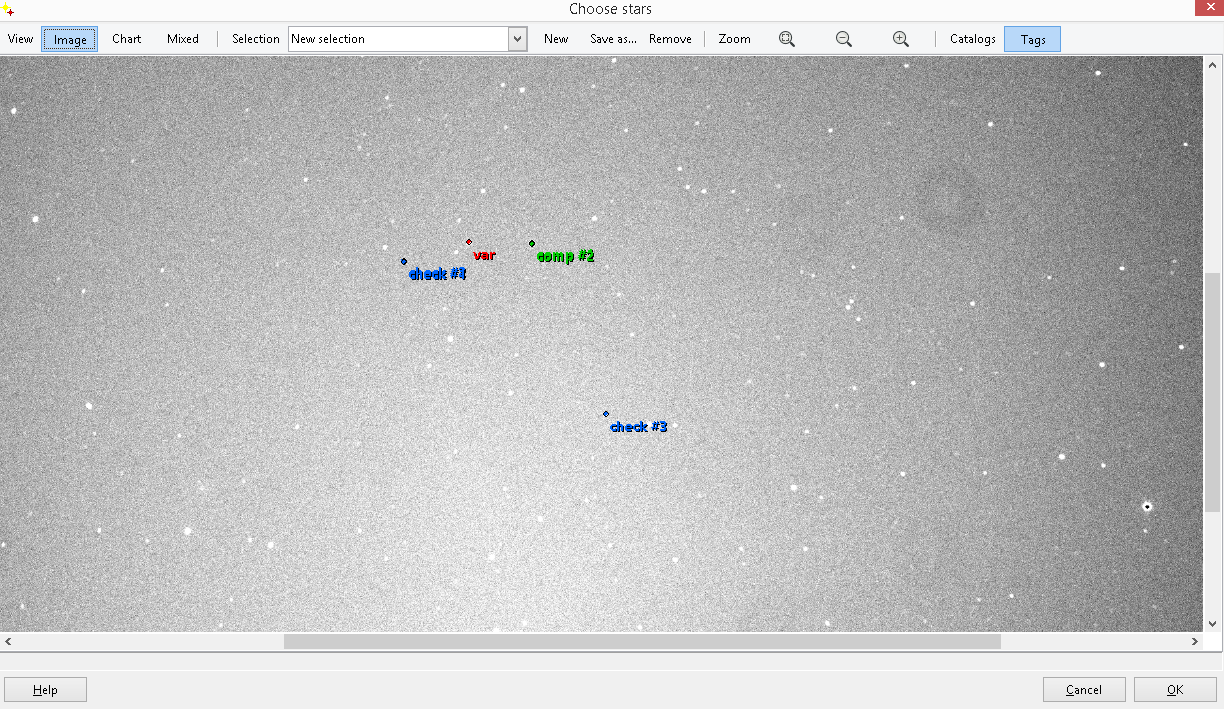
Task: Click the circled bright star at right
Action: (1147, 507)
